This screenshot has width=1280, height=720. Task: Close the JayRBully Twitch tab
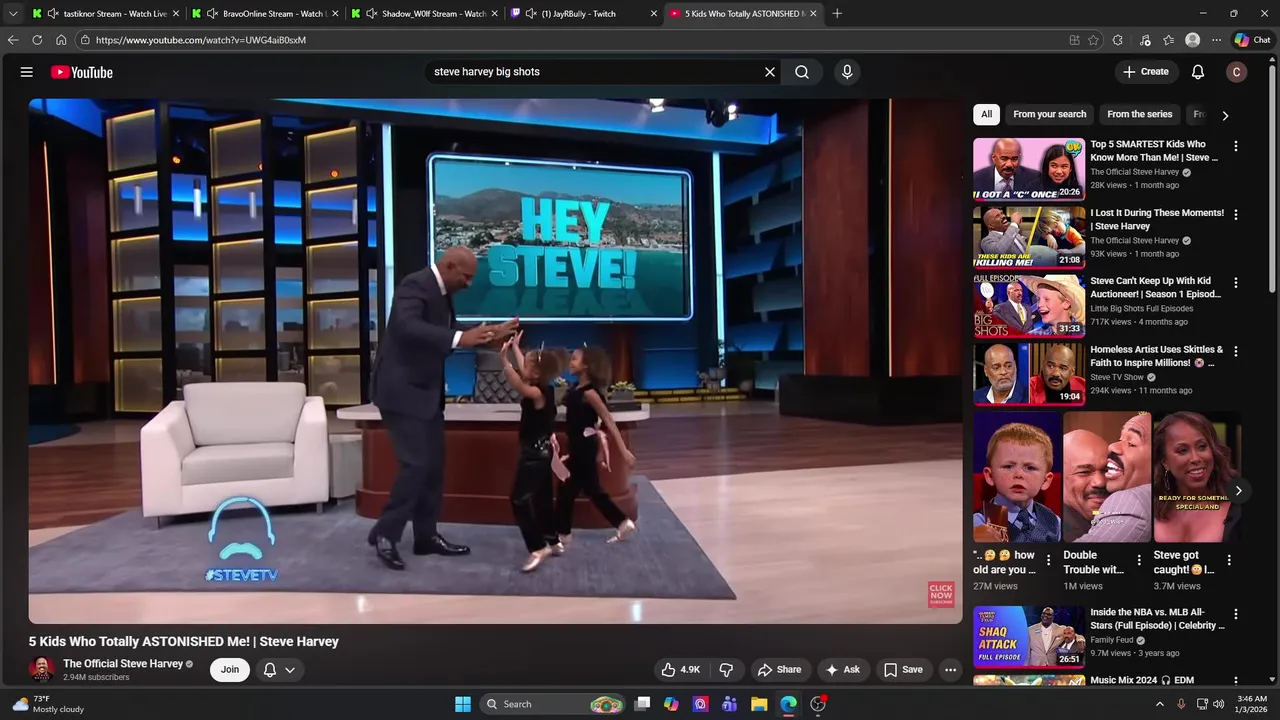[654, 13]
